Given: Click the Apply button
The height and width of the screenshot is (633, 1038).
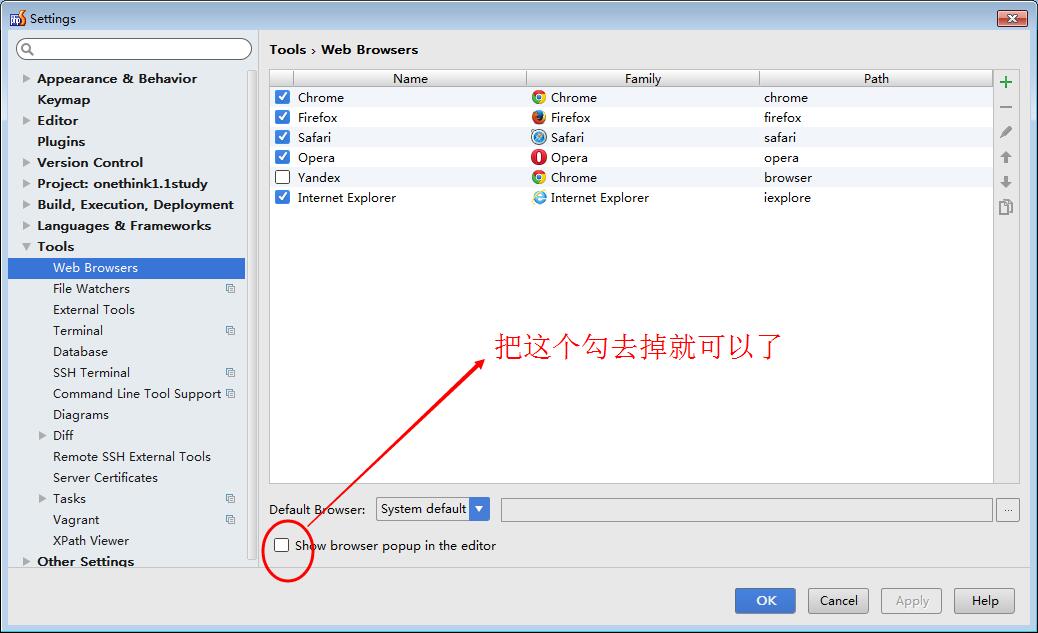Looking at the screenshot, I should [x=912, y=601].
